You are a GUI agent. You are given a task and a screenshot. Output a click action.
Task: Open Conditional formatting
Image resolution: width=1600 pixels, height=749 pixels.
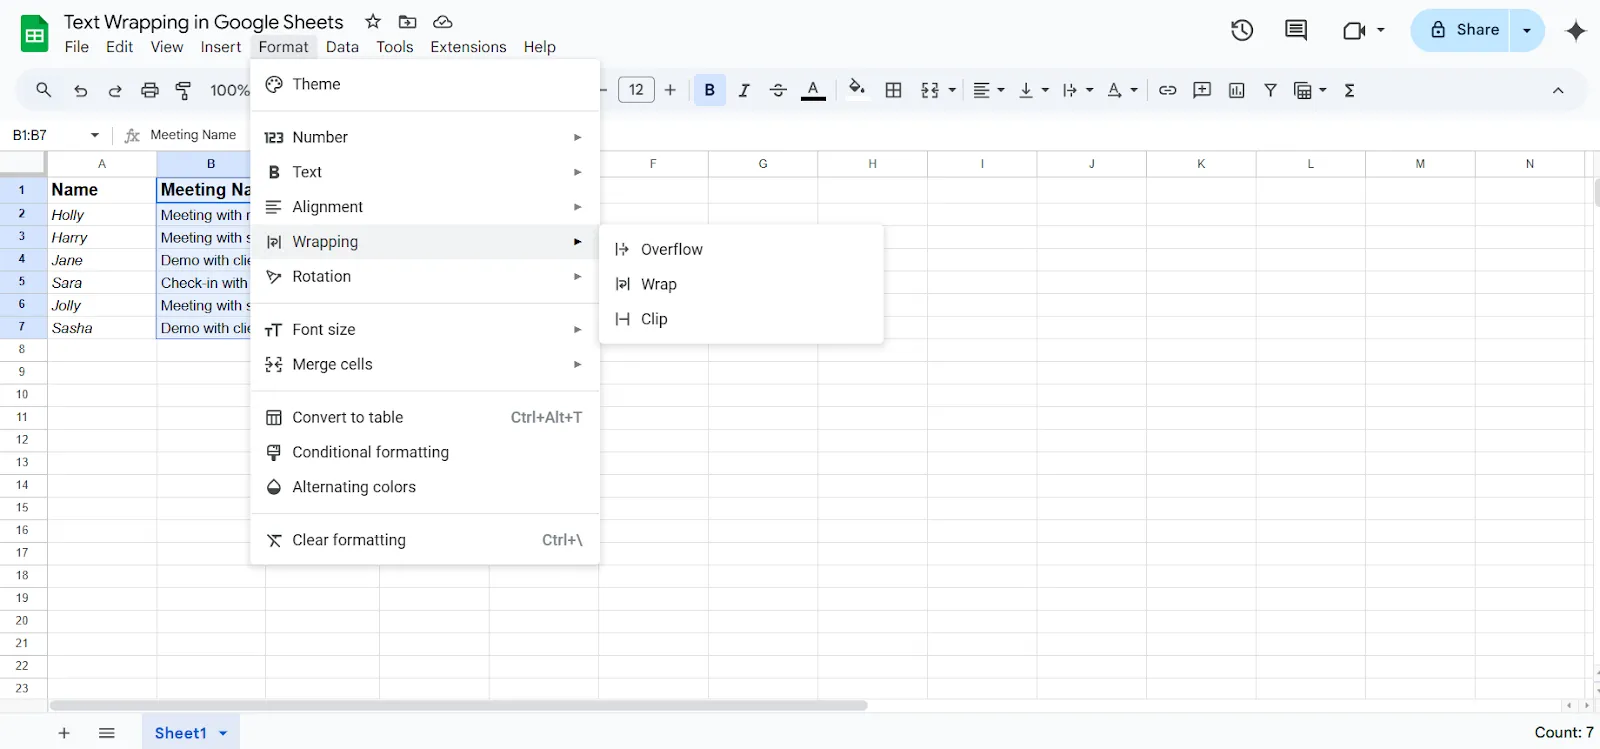click(x=425, y=453)
